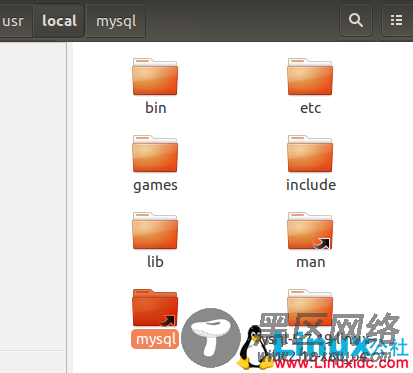The height and width of the screenshot is (373, 413).
Task: Open the bin folder icon
Action: tap(155, 77)
